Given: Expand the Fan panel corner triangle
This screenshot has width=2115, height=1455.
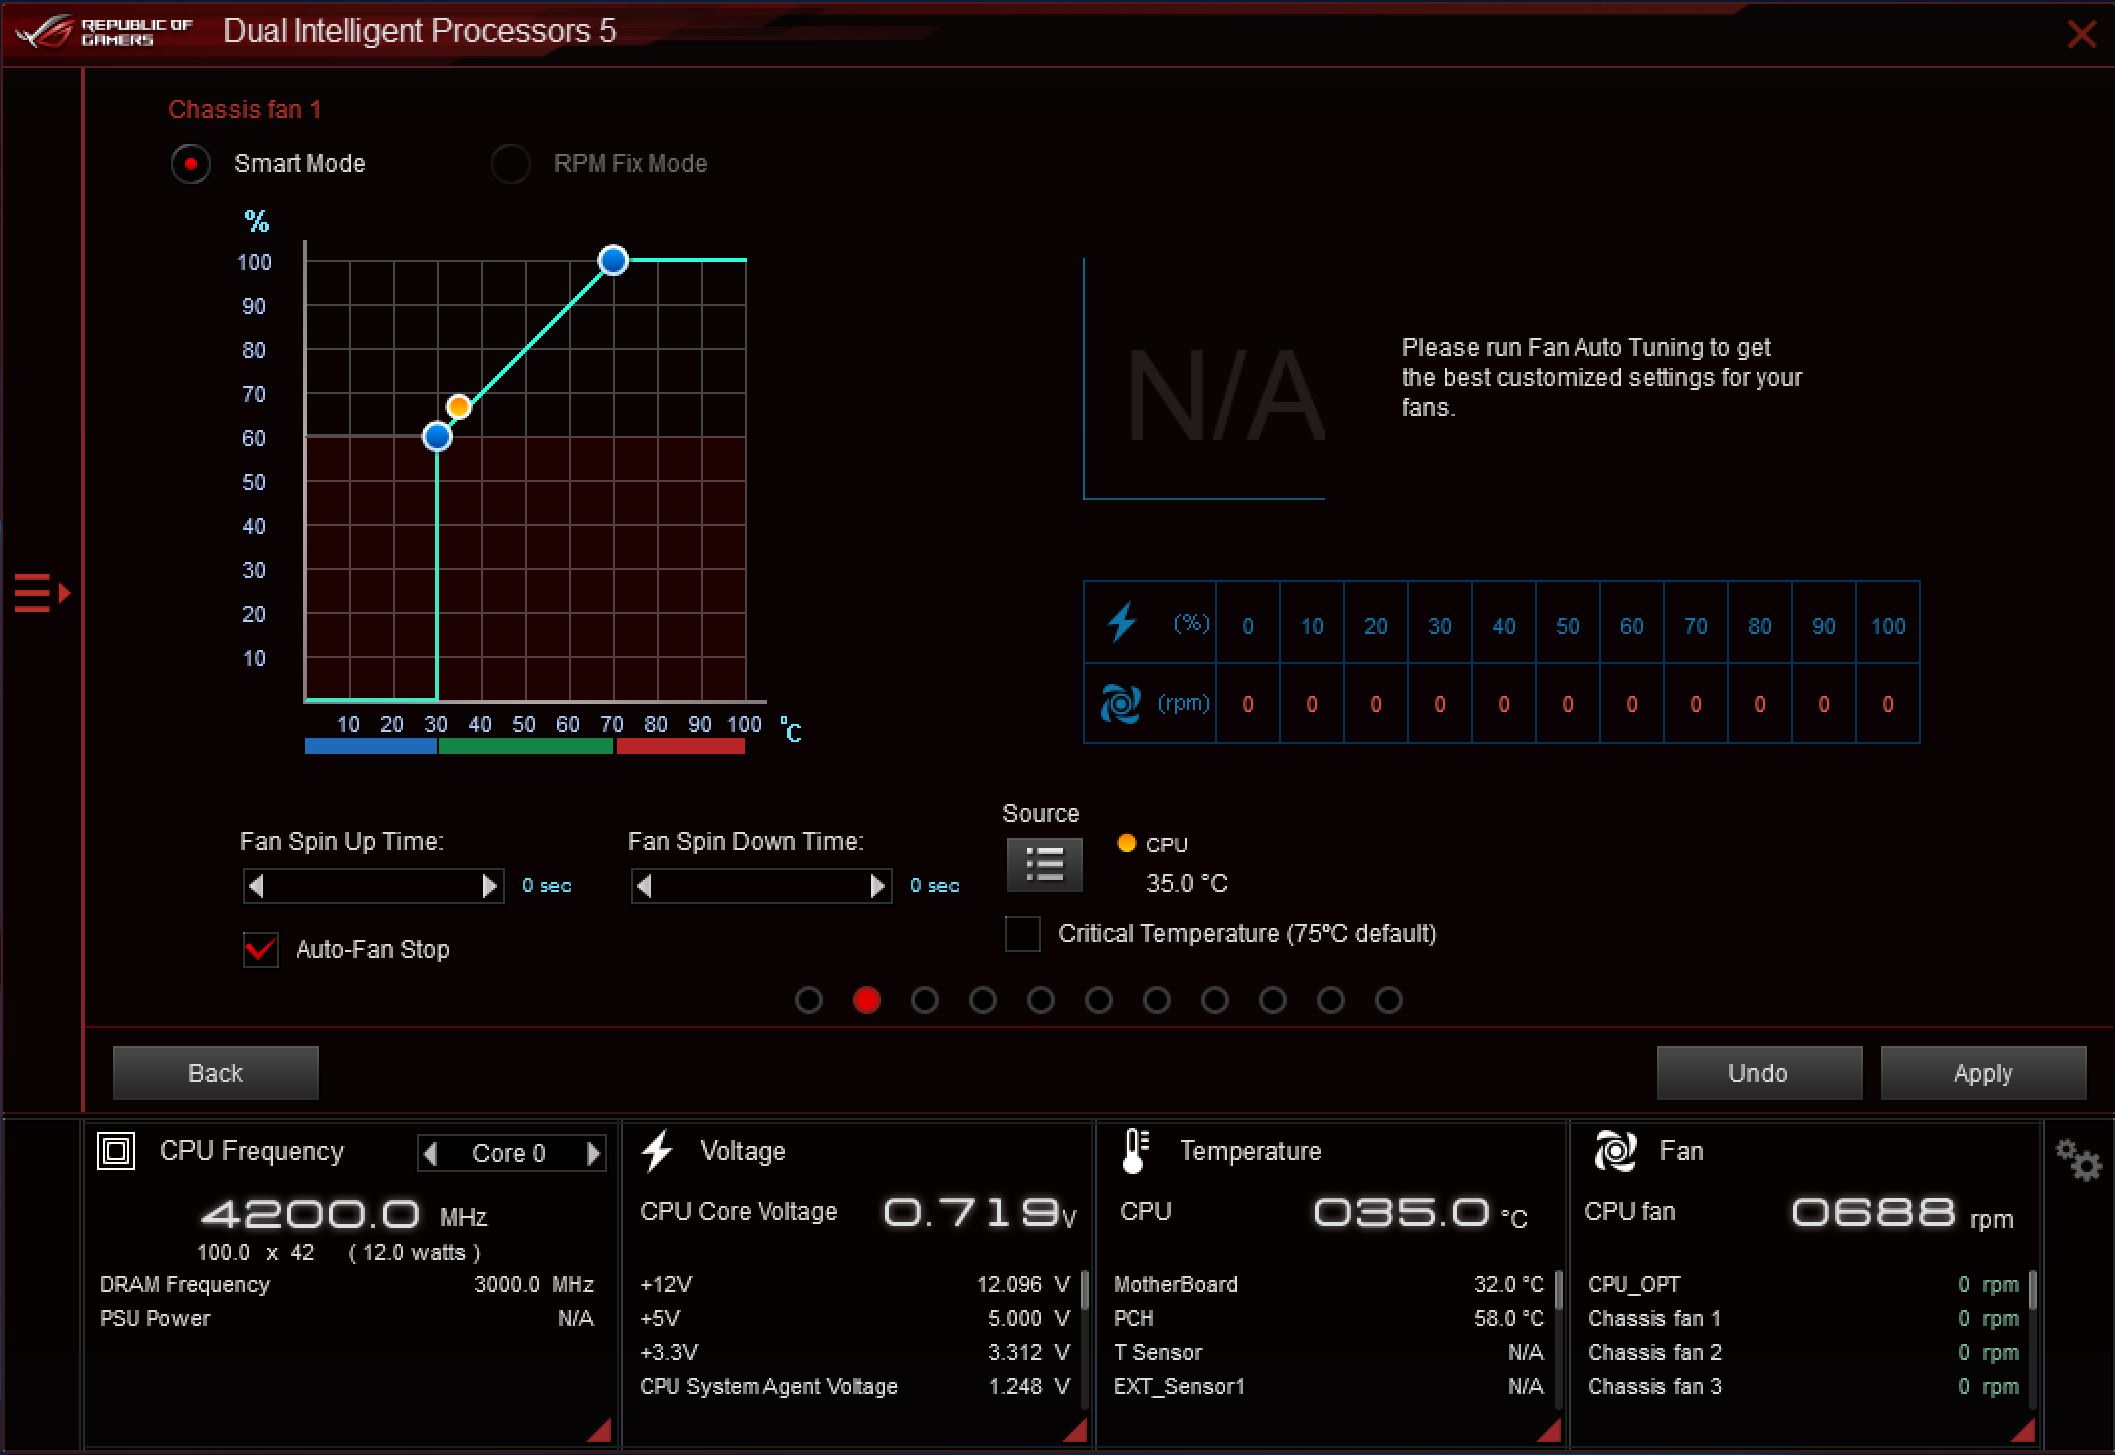Looking at the screenshot, I should pos(2023,1430).
